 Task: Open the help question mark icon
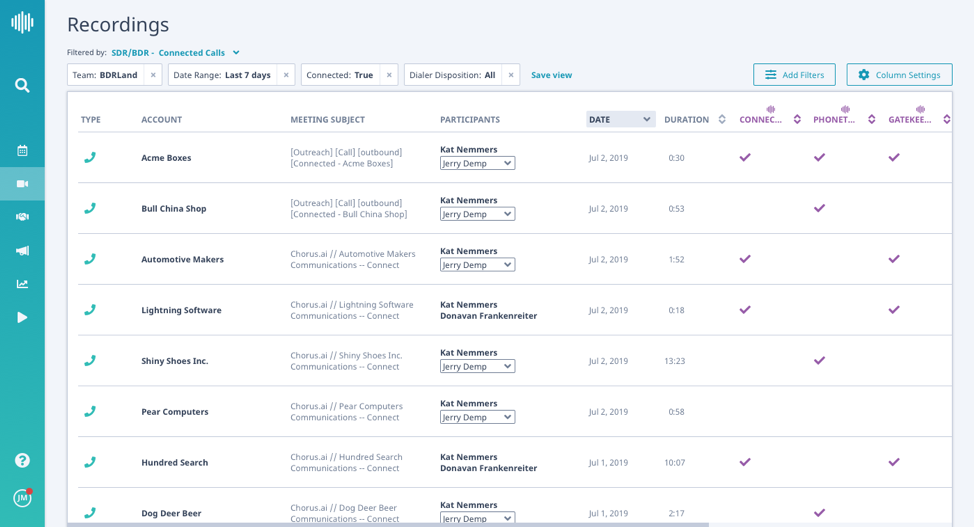pyautogui.click(x=22, y=461)
